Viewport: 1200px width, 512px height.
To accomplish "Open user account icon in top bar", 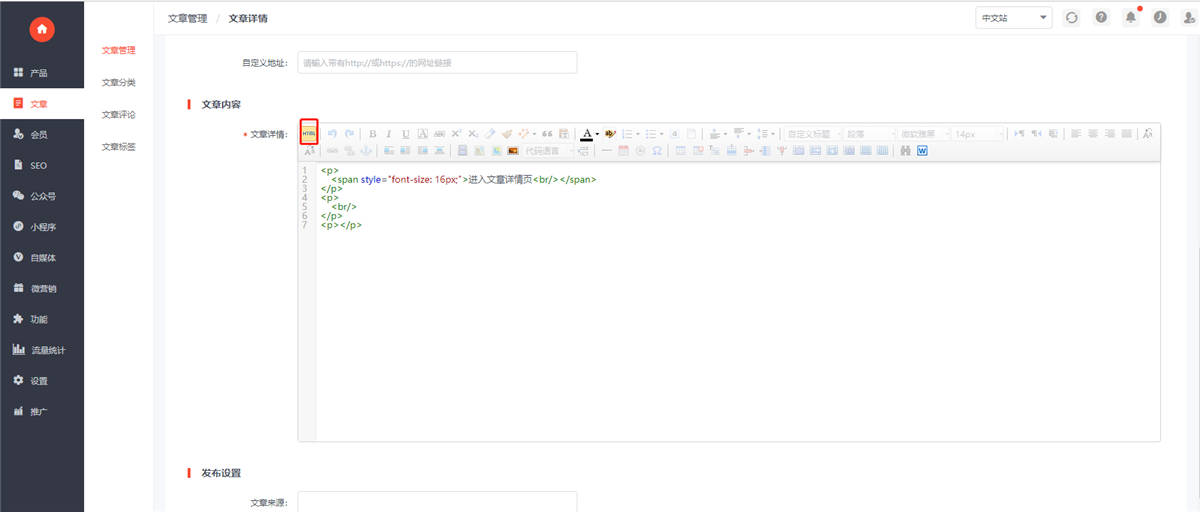I will [1189, 18].
